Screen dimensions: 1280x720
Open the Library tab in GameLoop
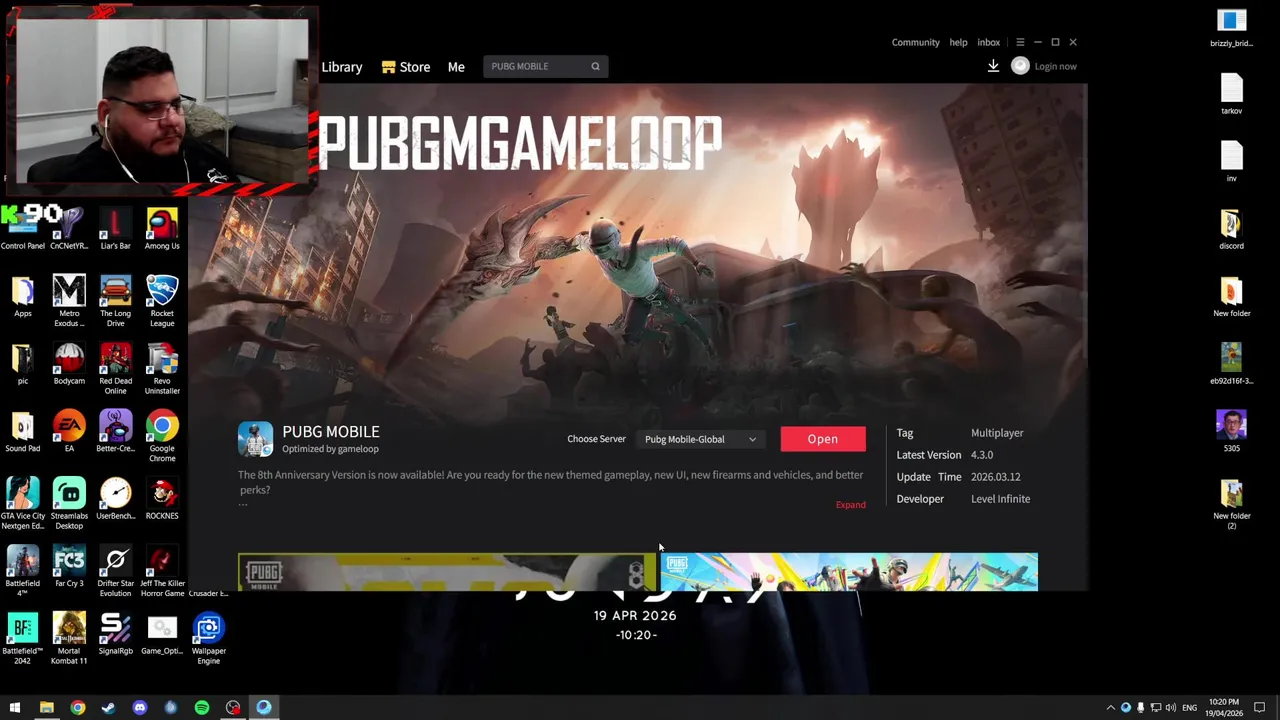tap(342, 67)
